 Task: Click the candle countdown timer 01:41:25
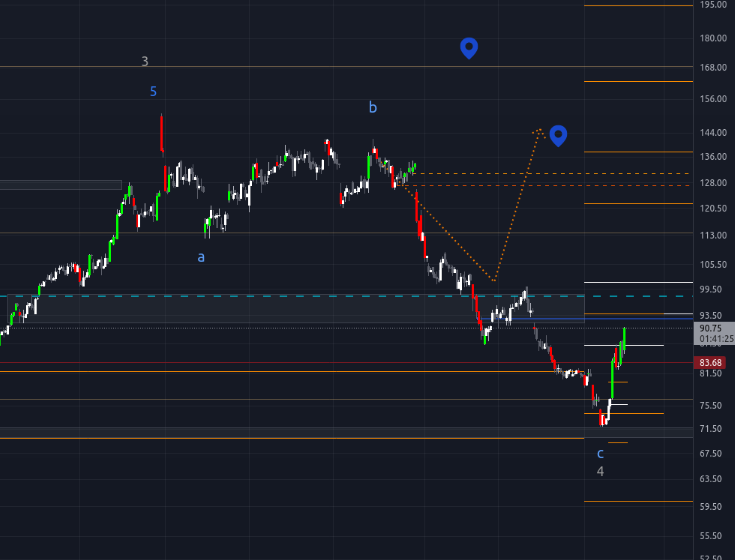coord(716,339)
